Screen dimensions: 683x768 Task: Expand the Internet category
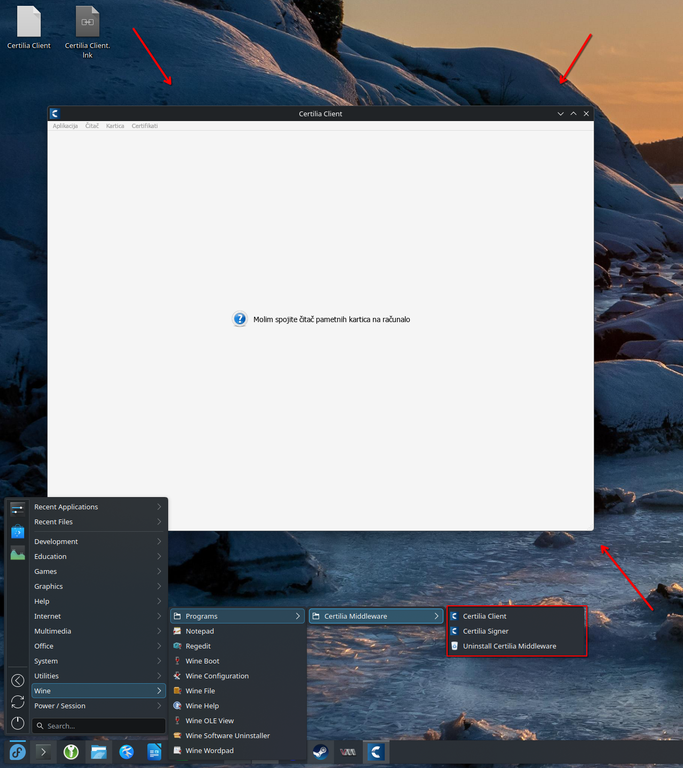click(x=98, y=616)
